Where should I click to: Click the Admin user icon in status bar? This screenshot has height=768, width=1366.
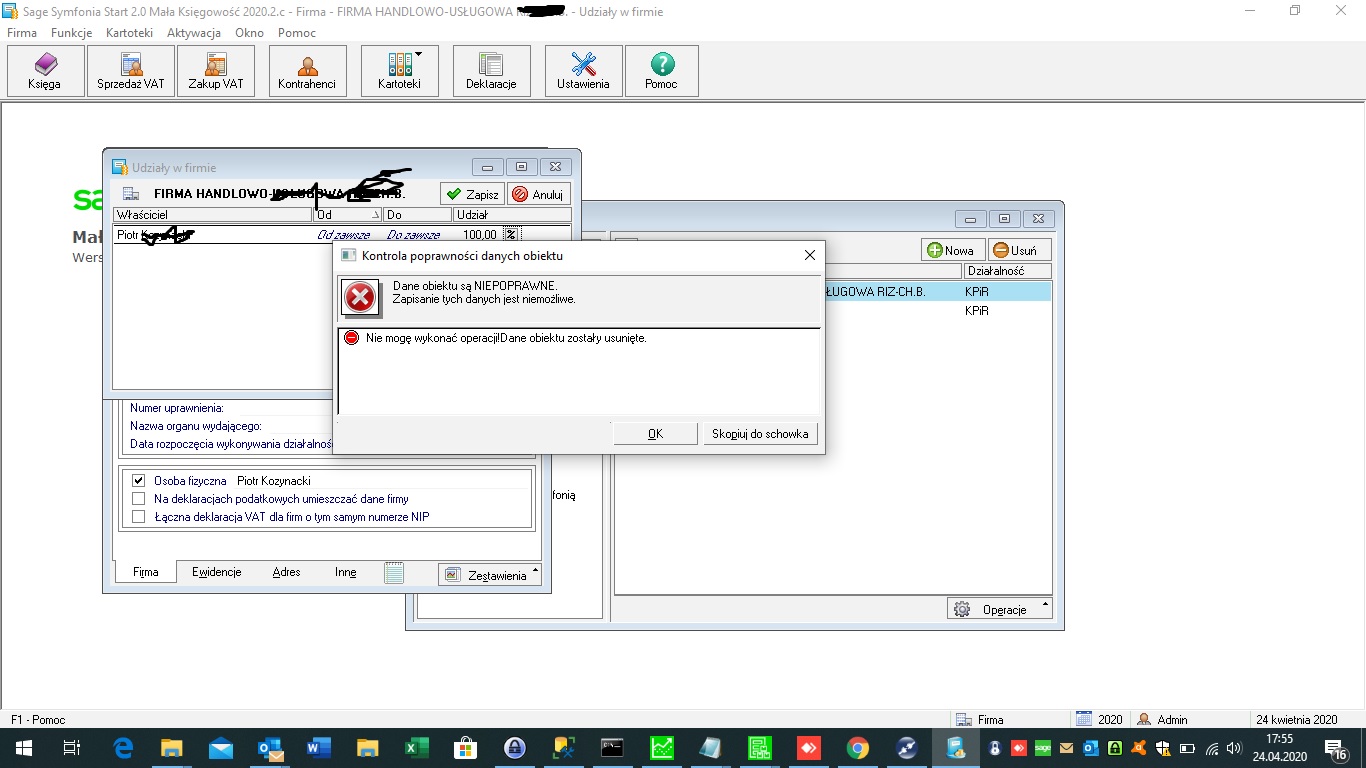click(1143, 719)
